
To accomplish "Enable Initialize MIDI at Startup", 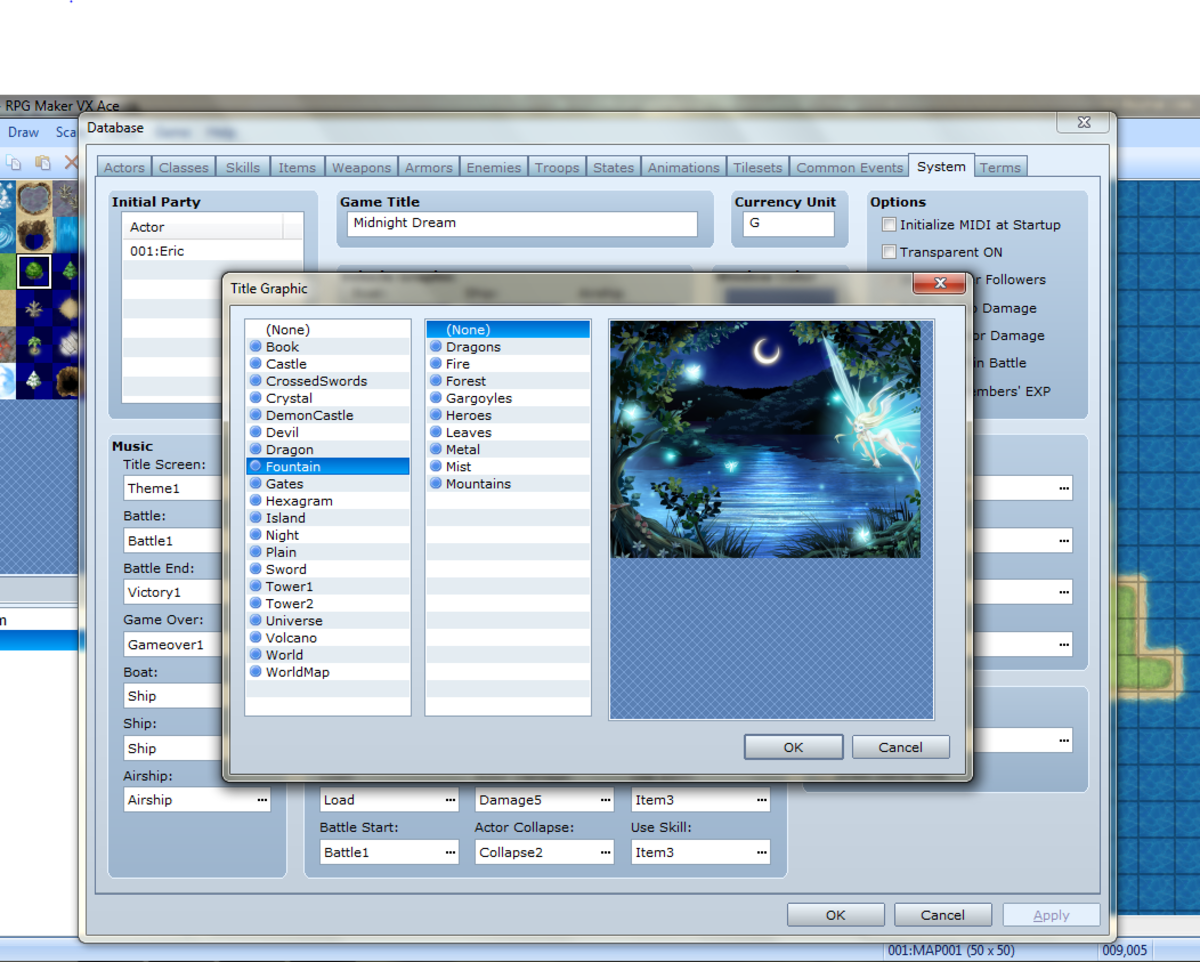I will (889, 225).
